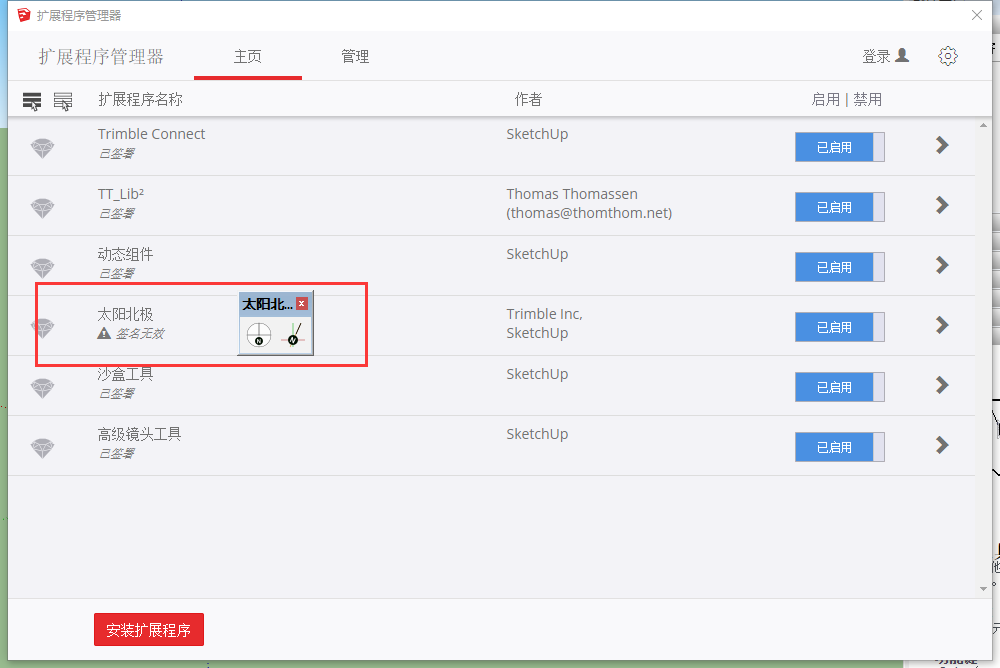The image size is (1000, 668).
Task: Close the 扩展程序管理器 window
Action: point(976,15)
